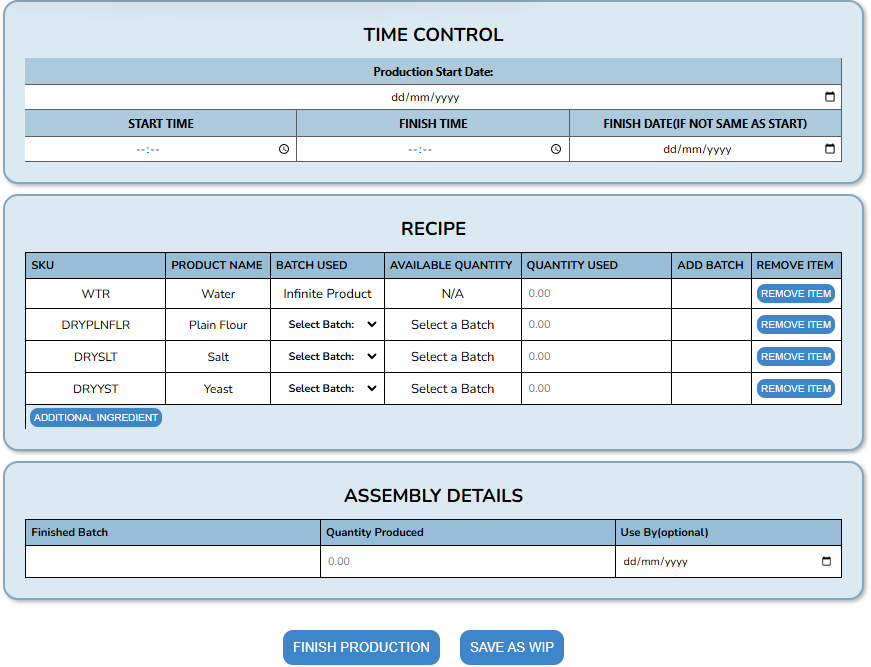Screen dimensions: 871x667
Task: Open Select Batch dropdown for Salt
Action: click(x=328, y=357)
